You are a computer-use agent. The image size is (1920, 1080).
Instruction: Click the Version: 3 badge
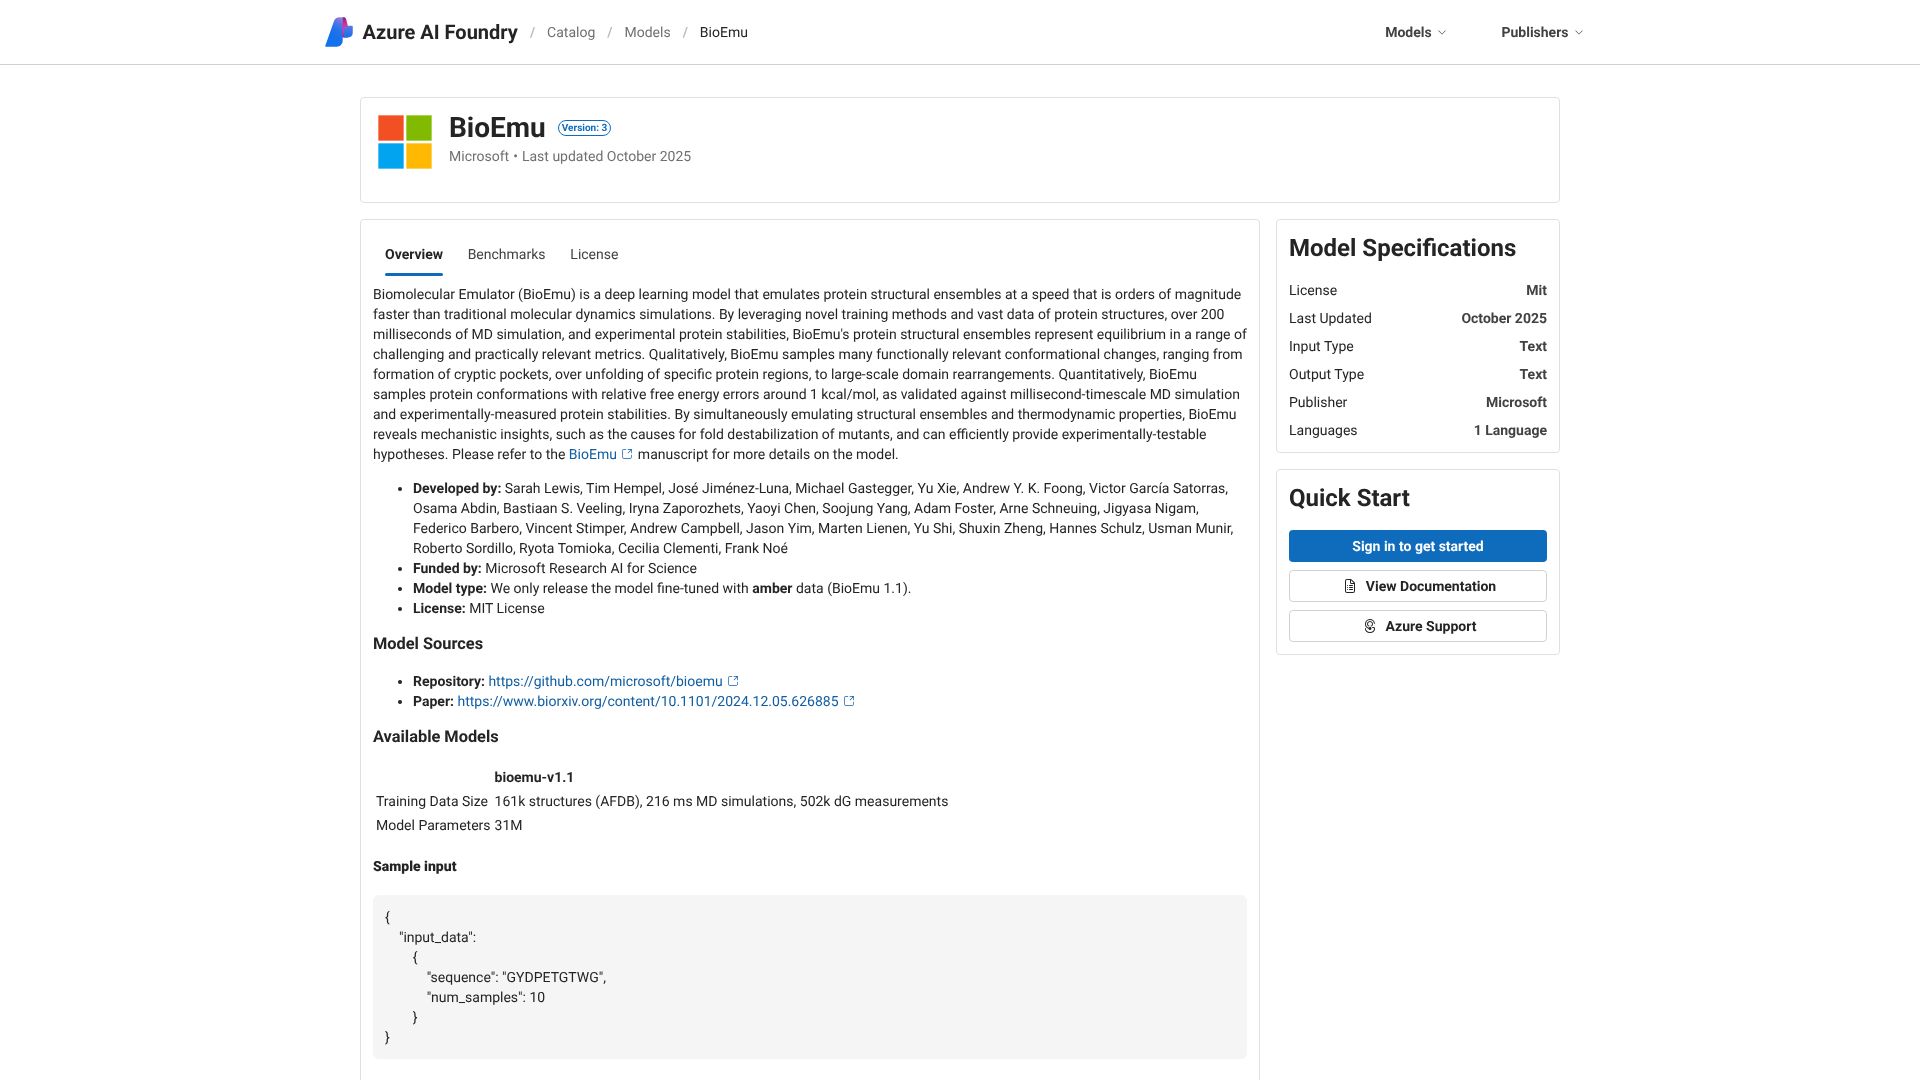pos(584,128)
